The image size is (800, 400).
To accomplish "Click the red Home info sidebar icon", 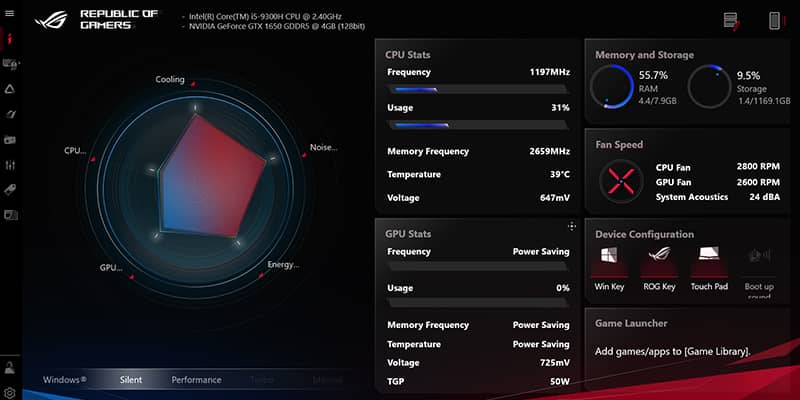I will (10, 39).
